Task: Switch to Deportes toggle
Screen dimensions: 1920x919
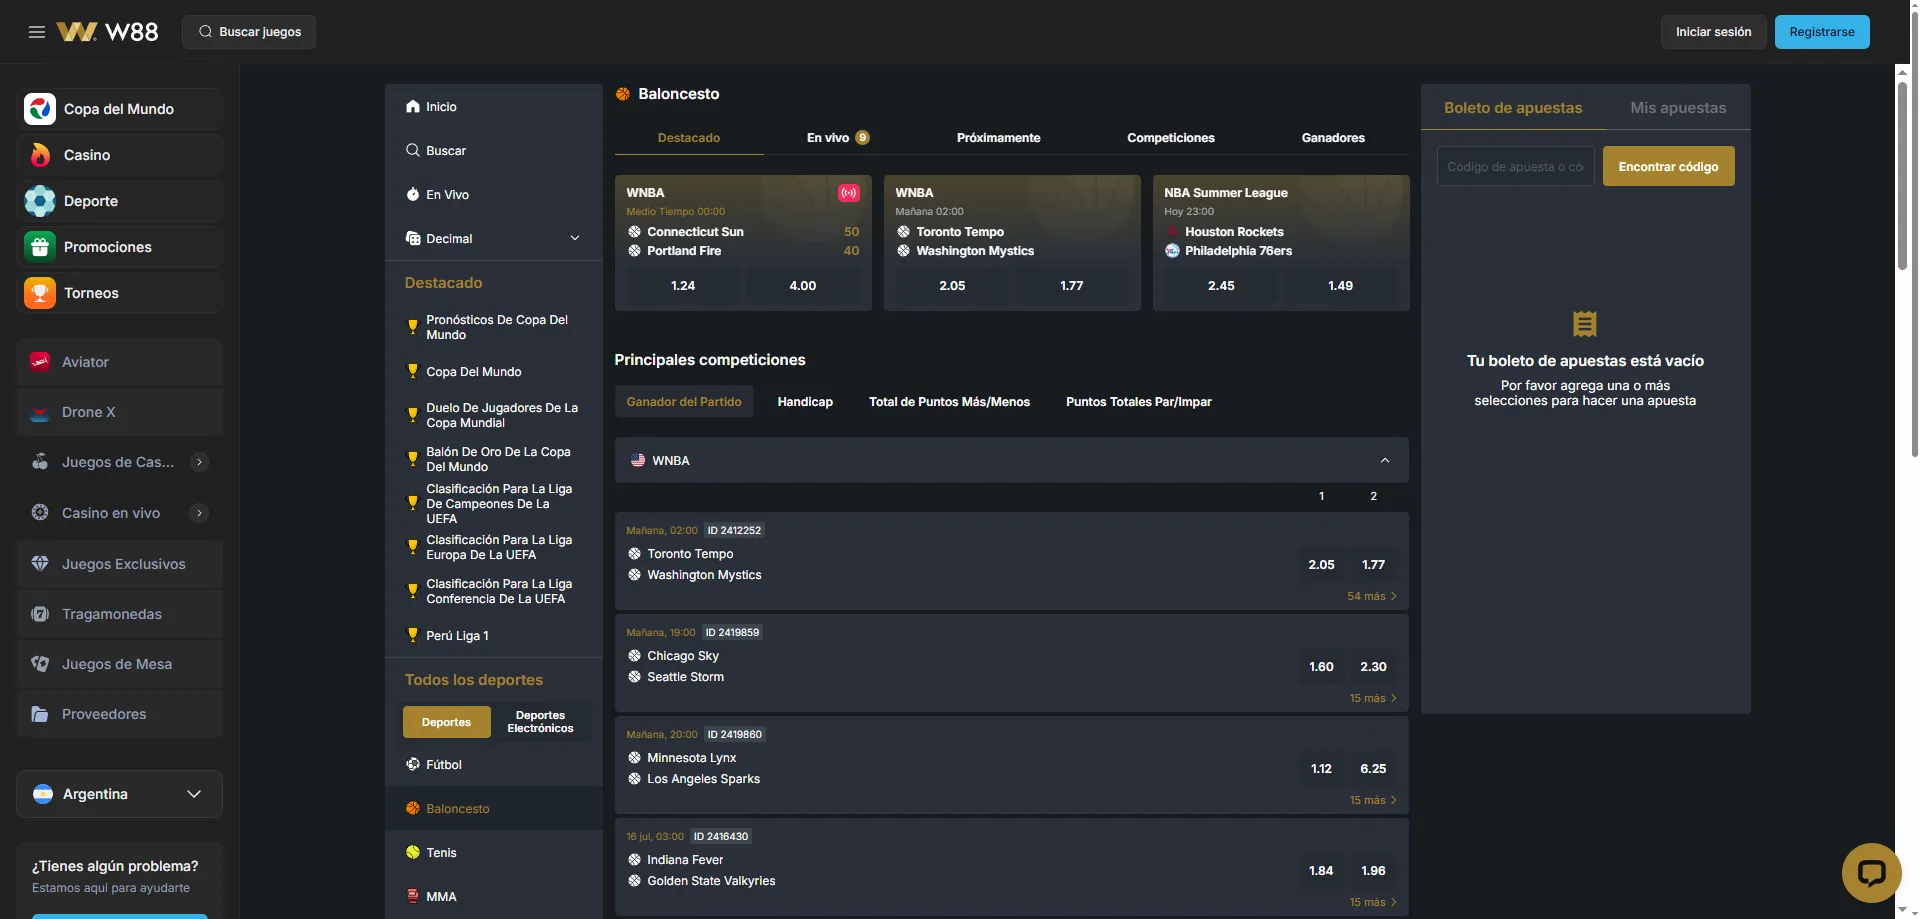Action: point(446,722)
